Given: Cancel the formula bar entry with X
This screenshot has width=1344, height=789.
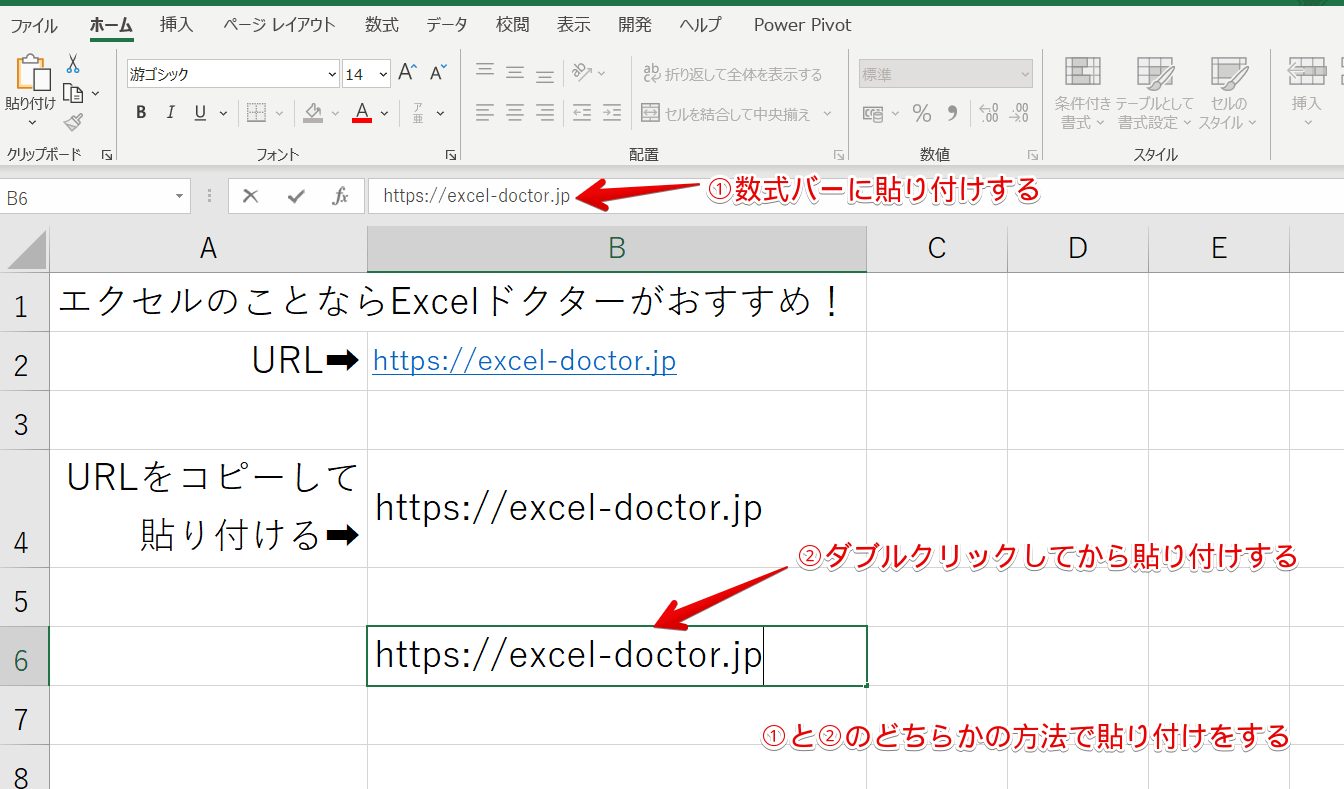Looking at the screenshot, I should (250, 196).
